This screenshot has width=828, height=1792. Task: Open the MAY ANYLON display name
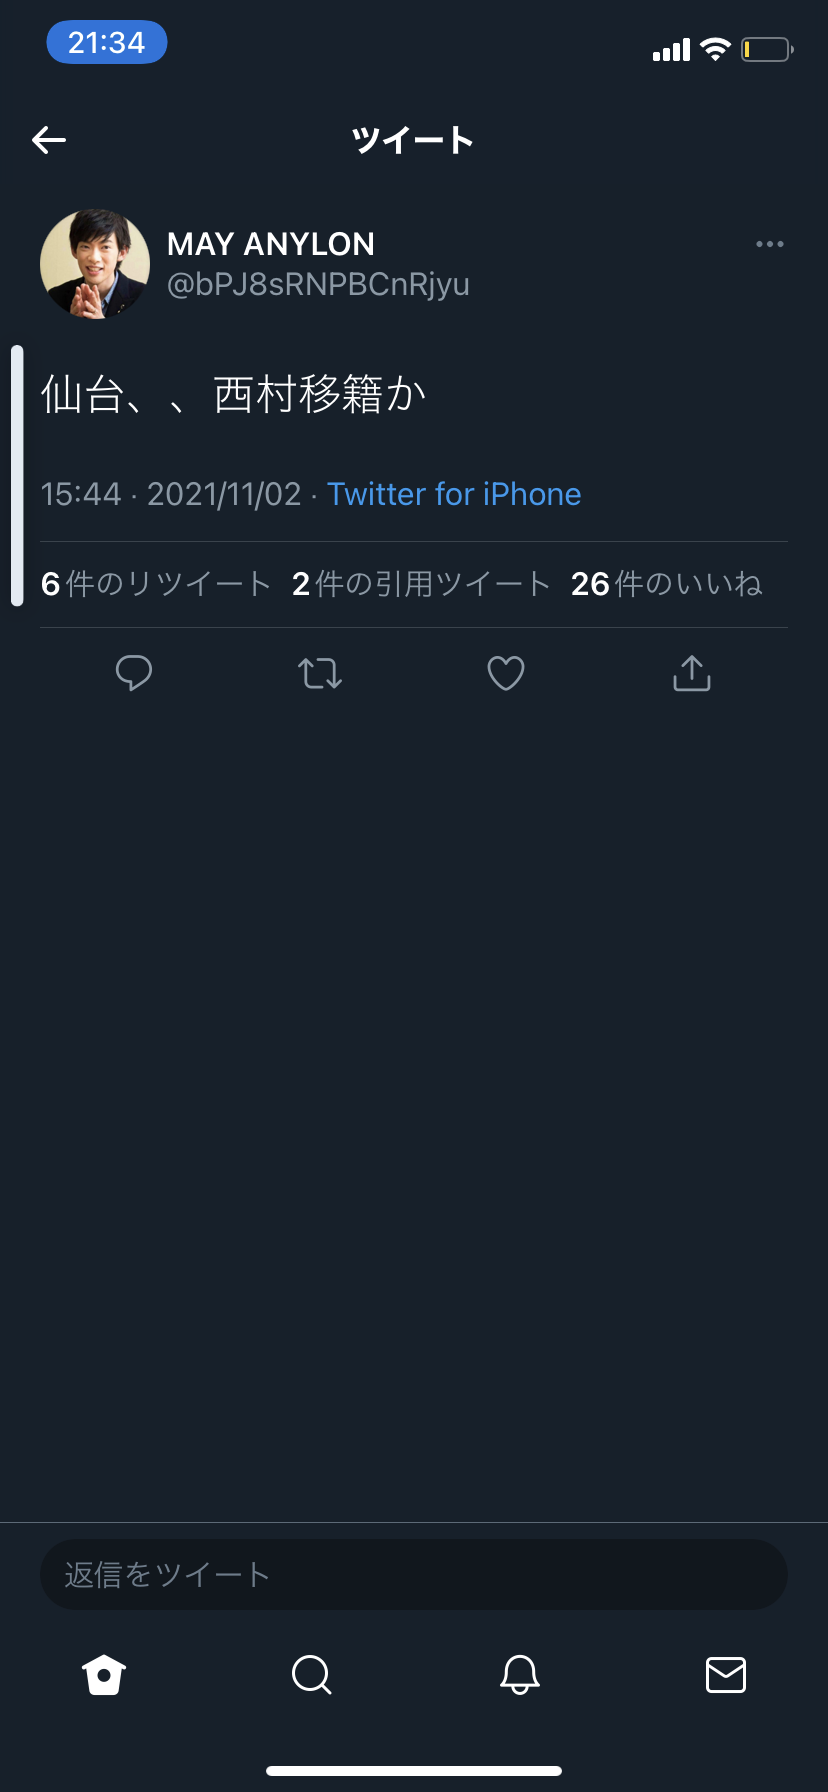pyautogui.click(x=271, y=244)
